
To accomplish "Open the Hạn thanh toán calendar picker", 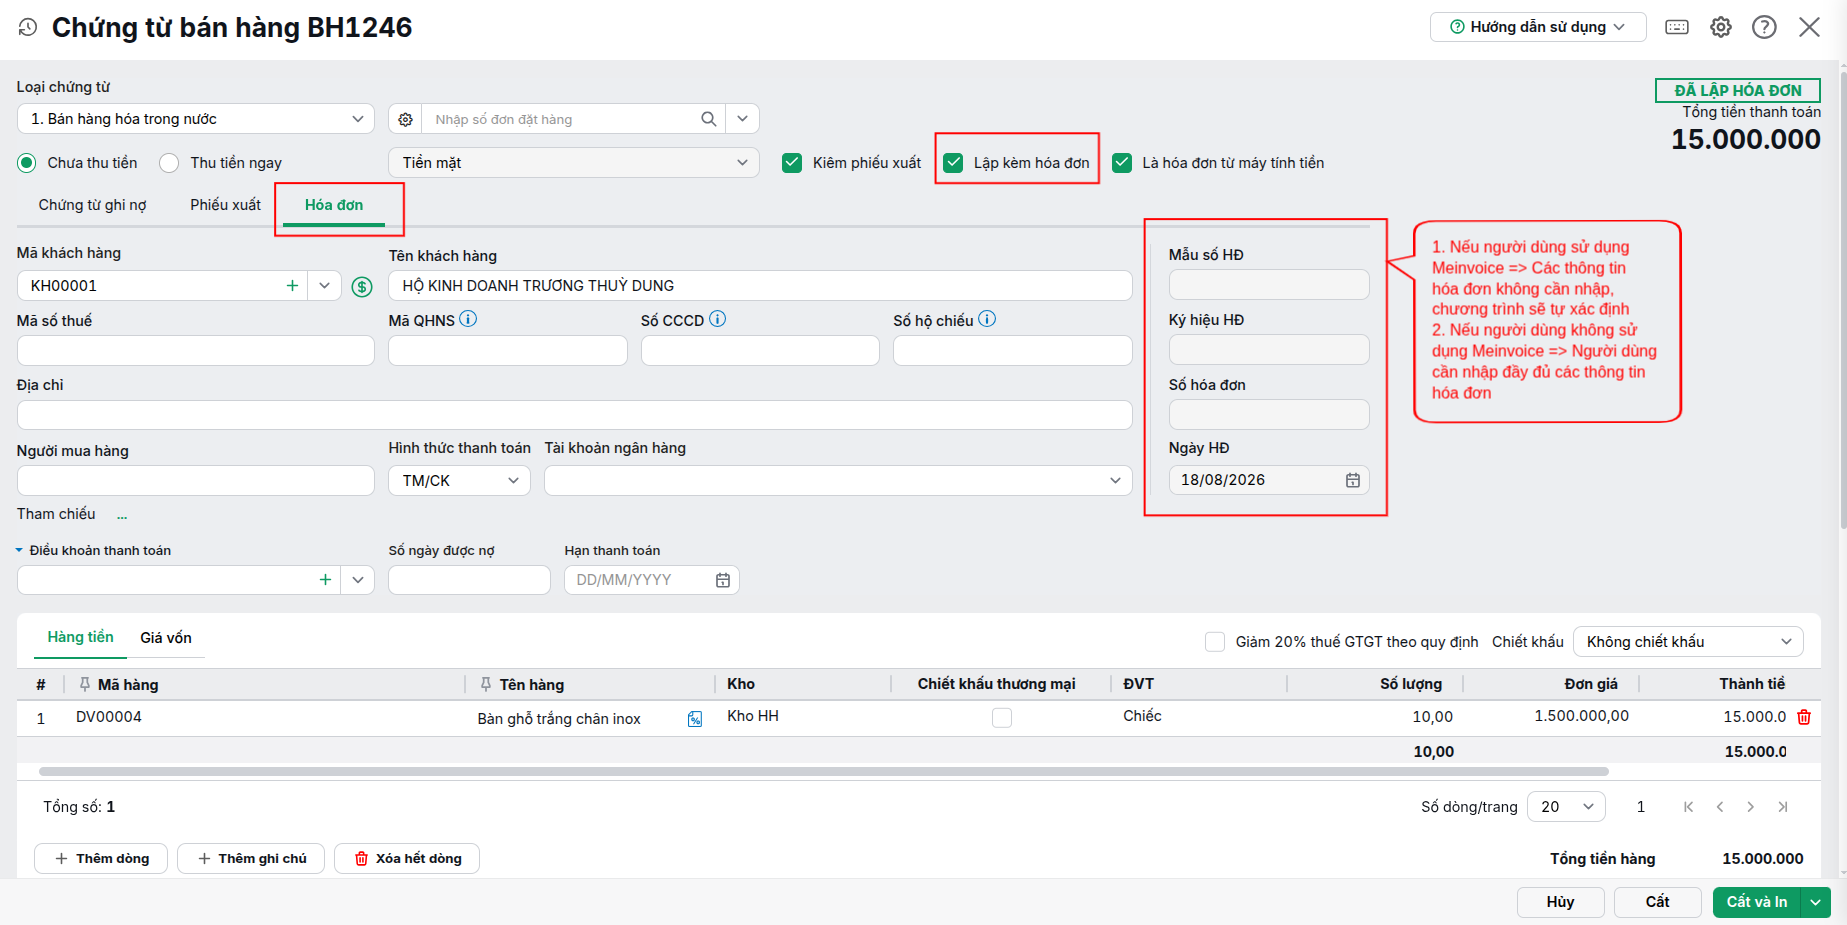I will pyautogui.click(x=723, y=580).
